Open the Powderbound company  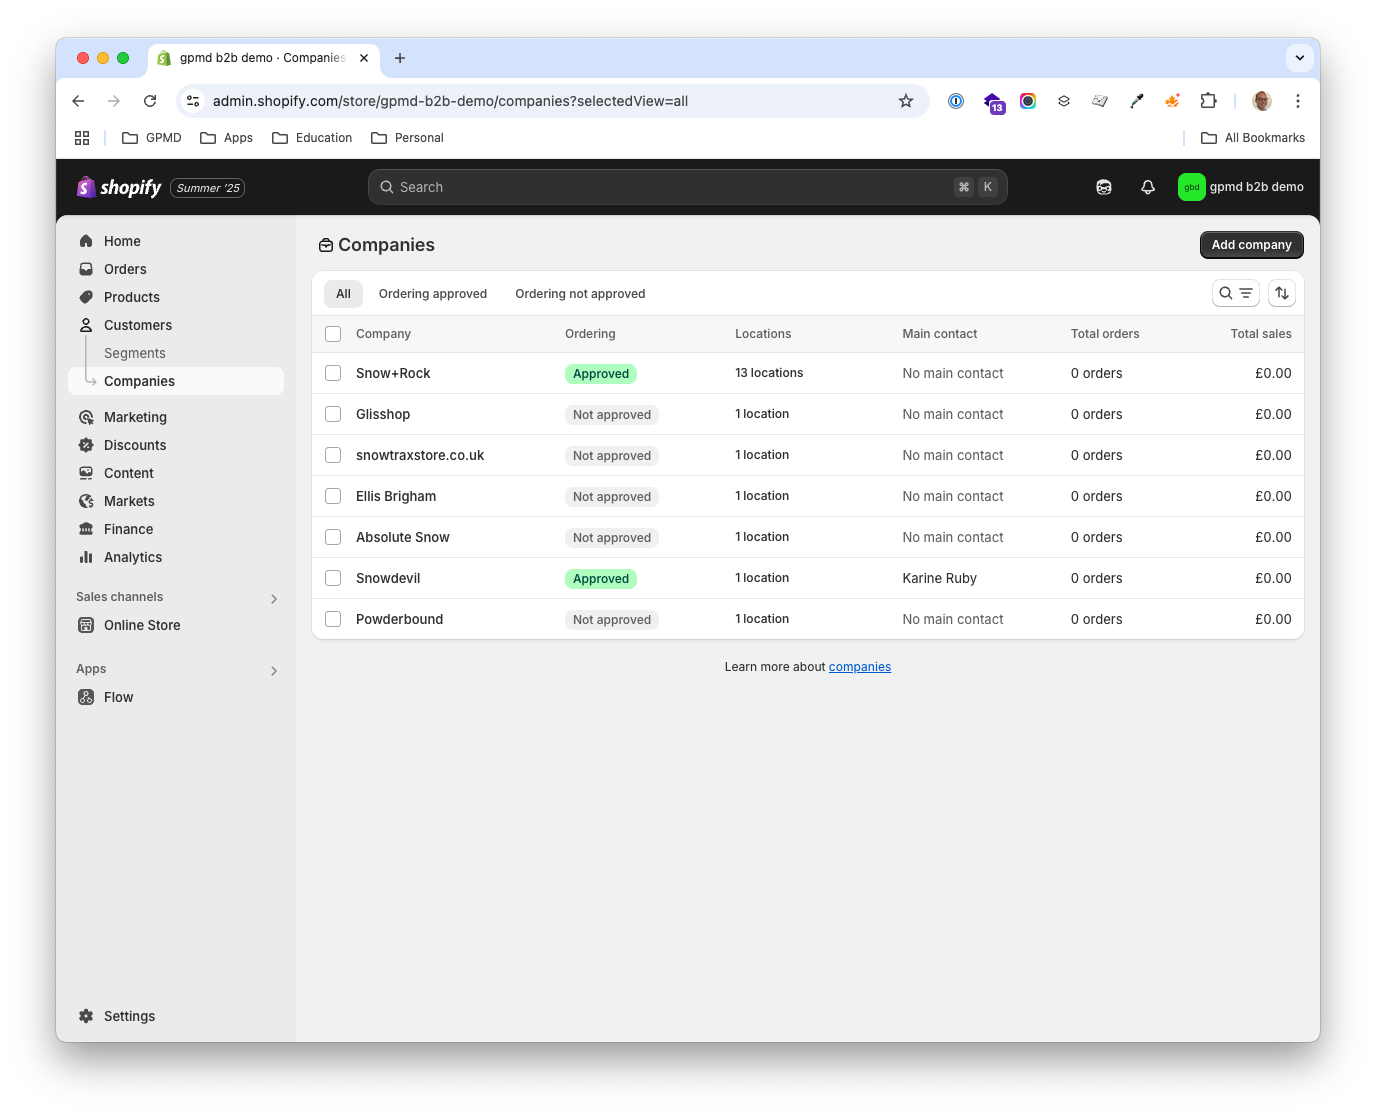pos(399,619)
